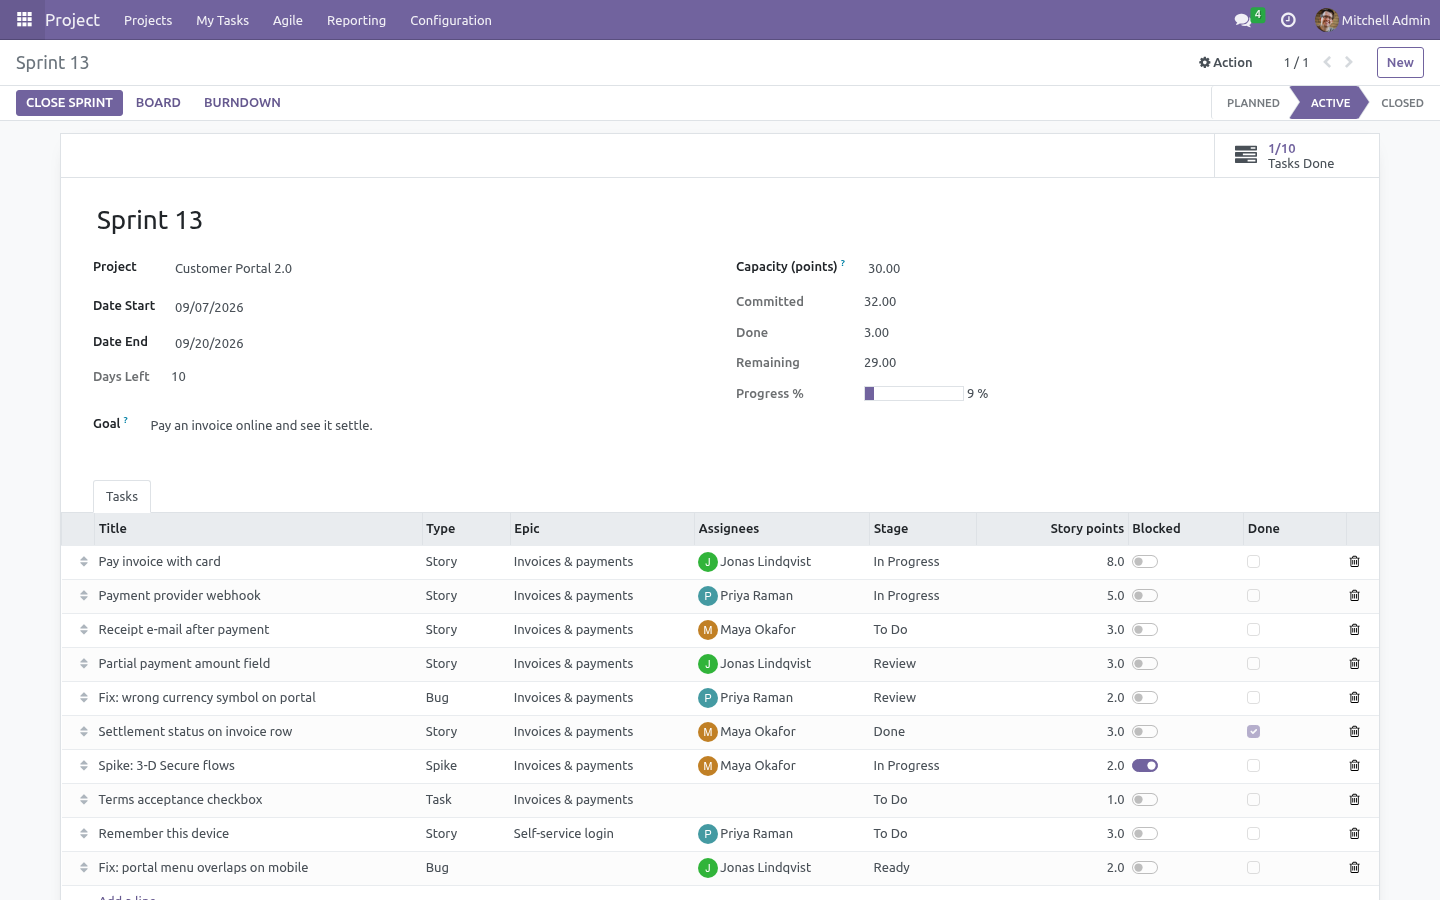Viewport: 1440px width, 900px height.
Task: Grab the reorder handle for Pay invoice with card
Action: pos(84,562)
